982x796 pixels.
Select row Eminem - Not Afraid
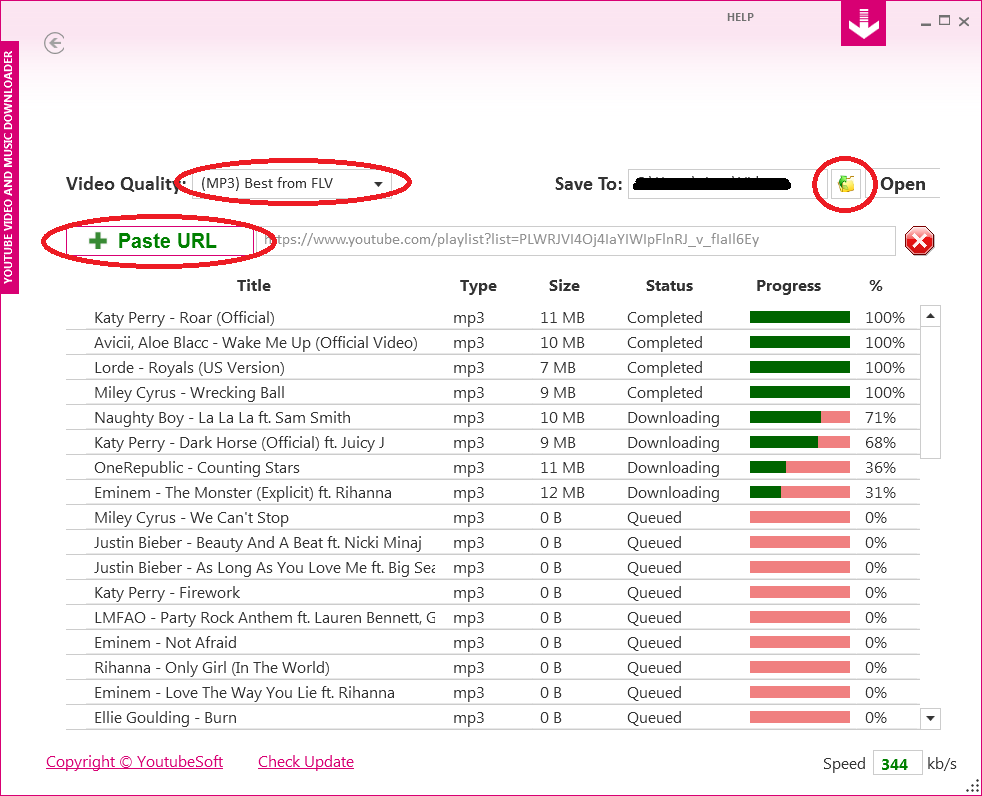pos(492,643)
